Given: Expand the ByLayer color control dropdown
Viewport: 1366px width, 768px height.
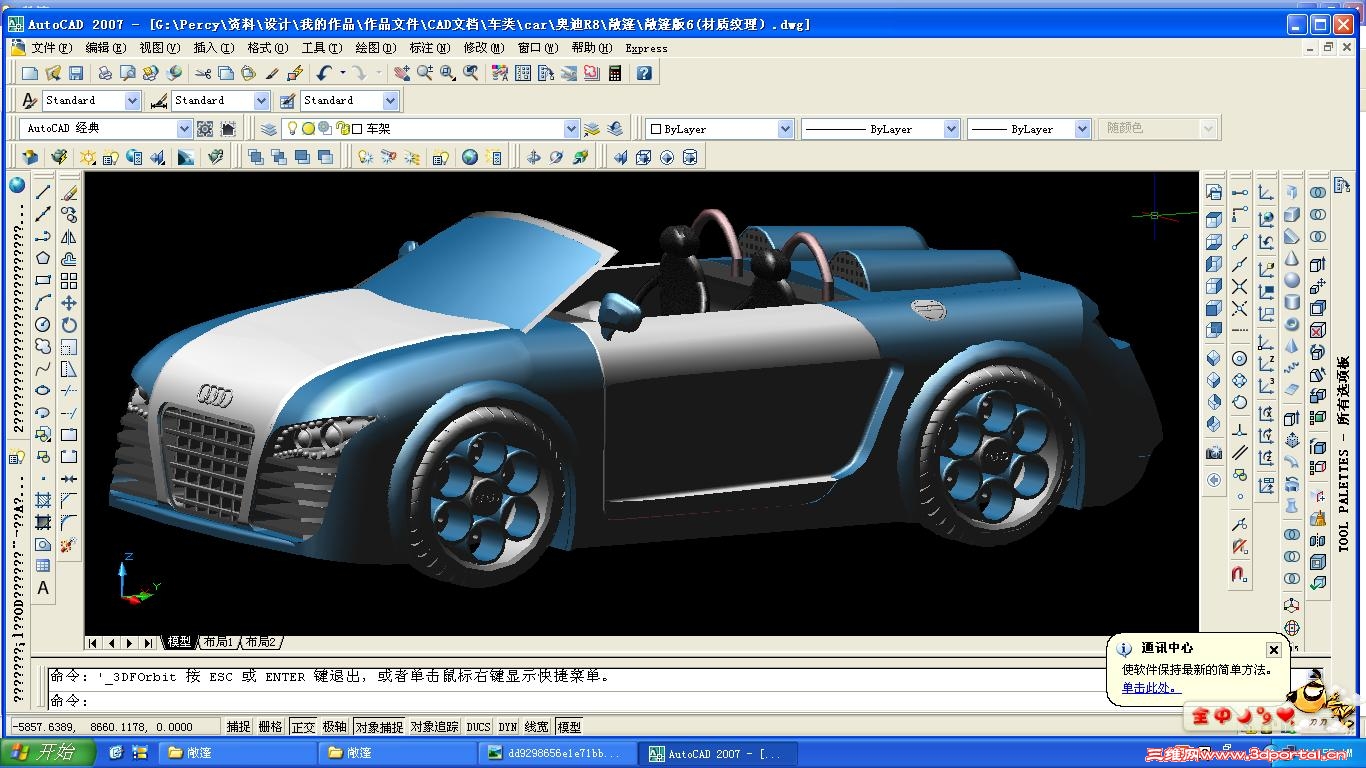Looking at the screenshot, I should (785, 129).
